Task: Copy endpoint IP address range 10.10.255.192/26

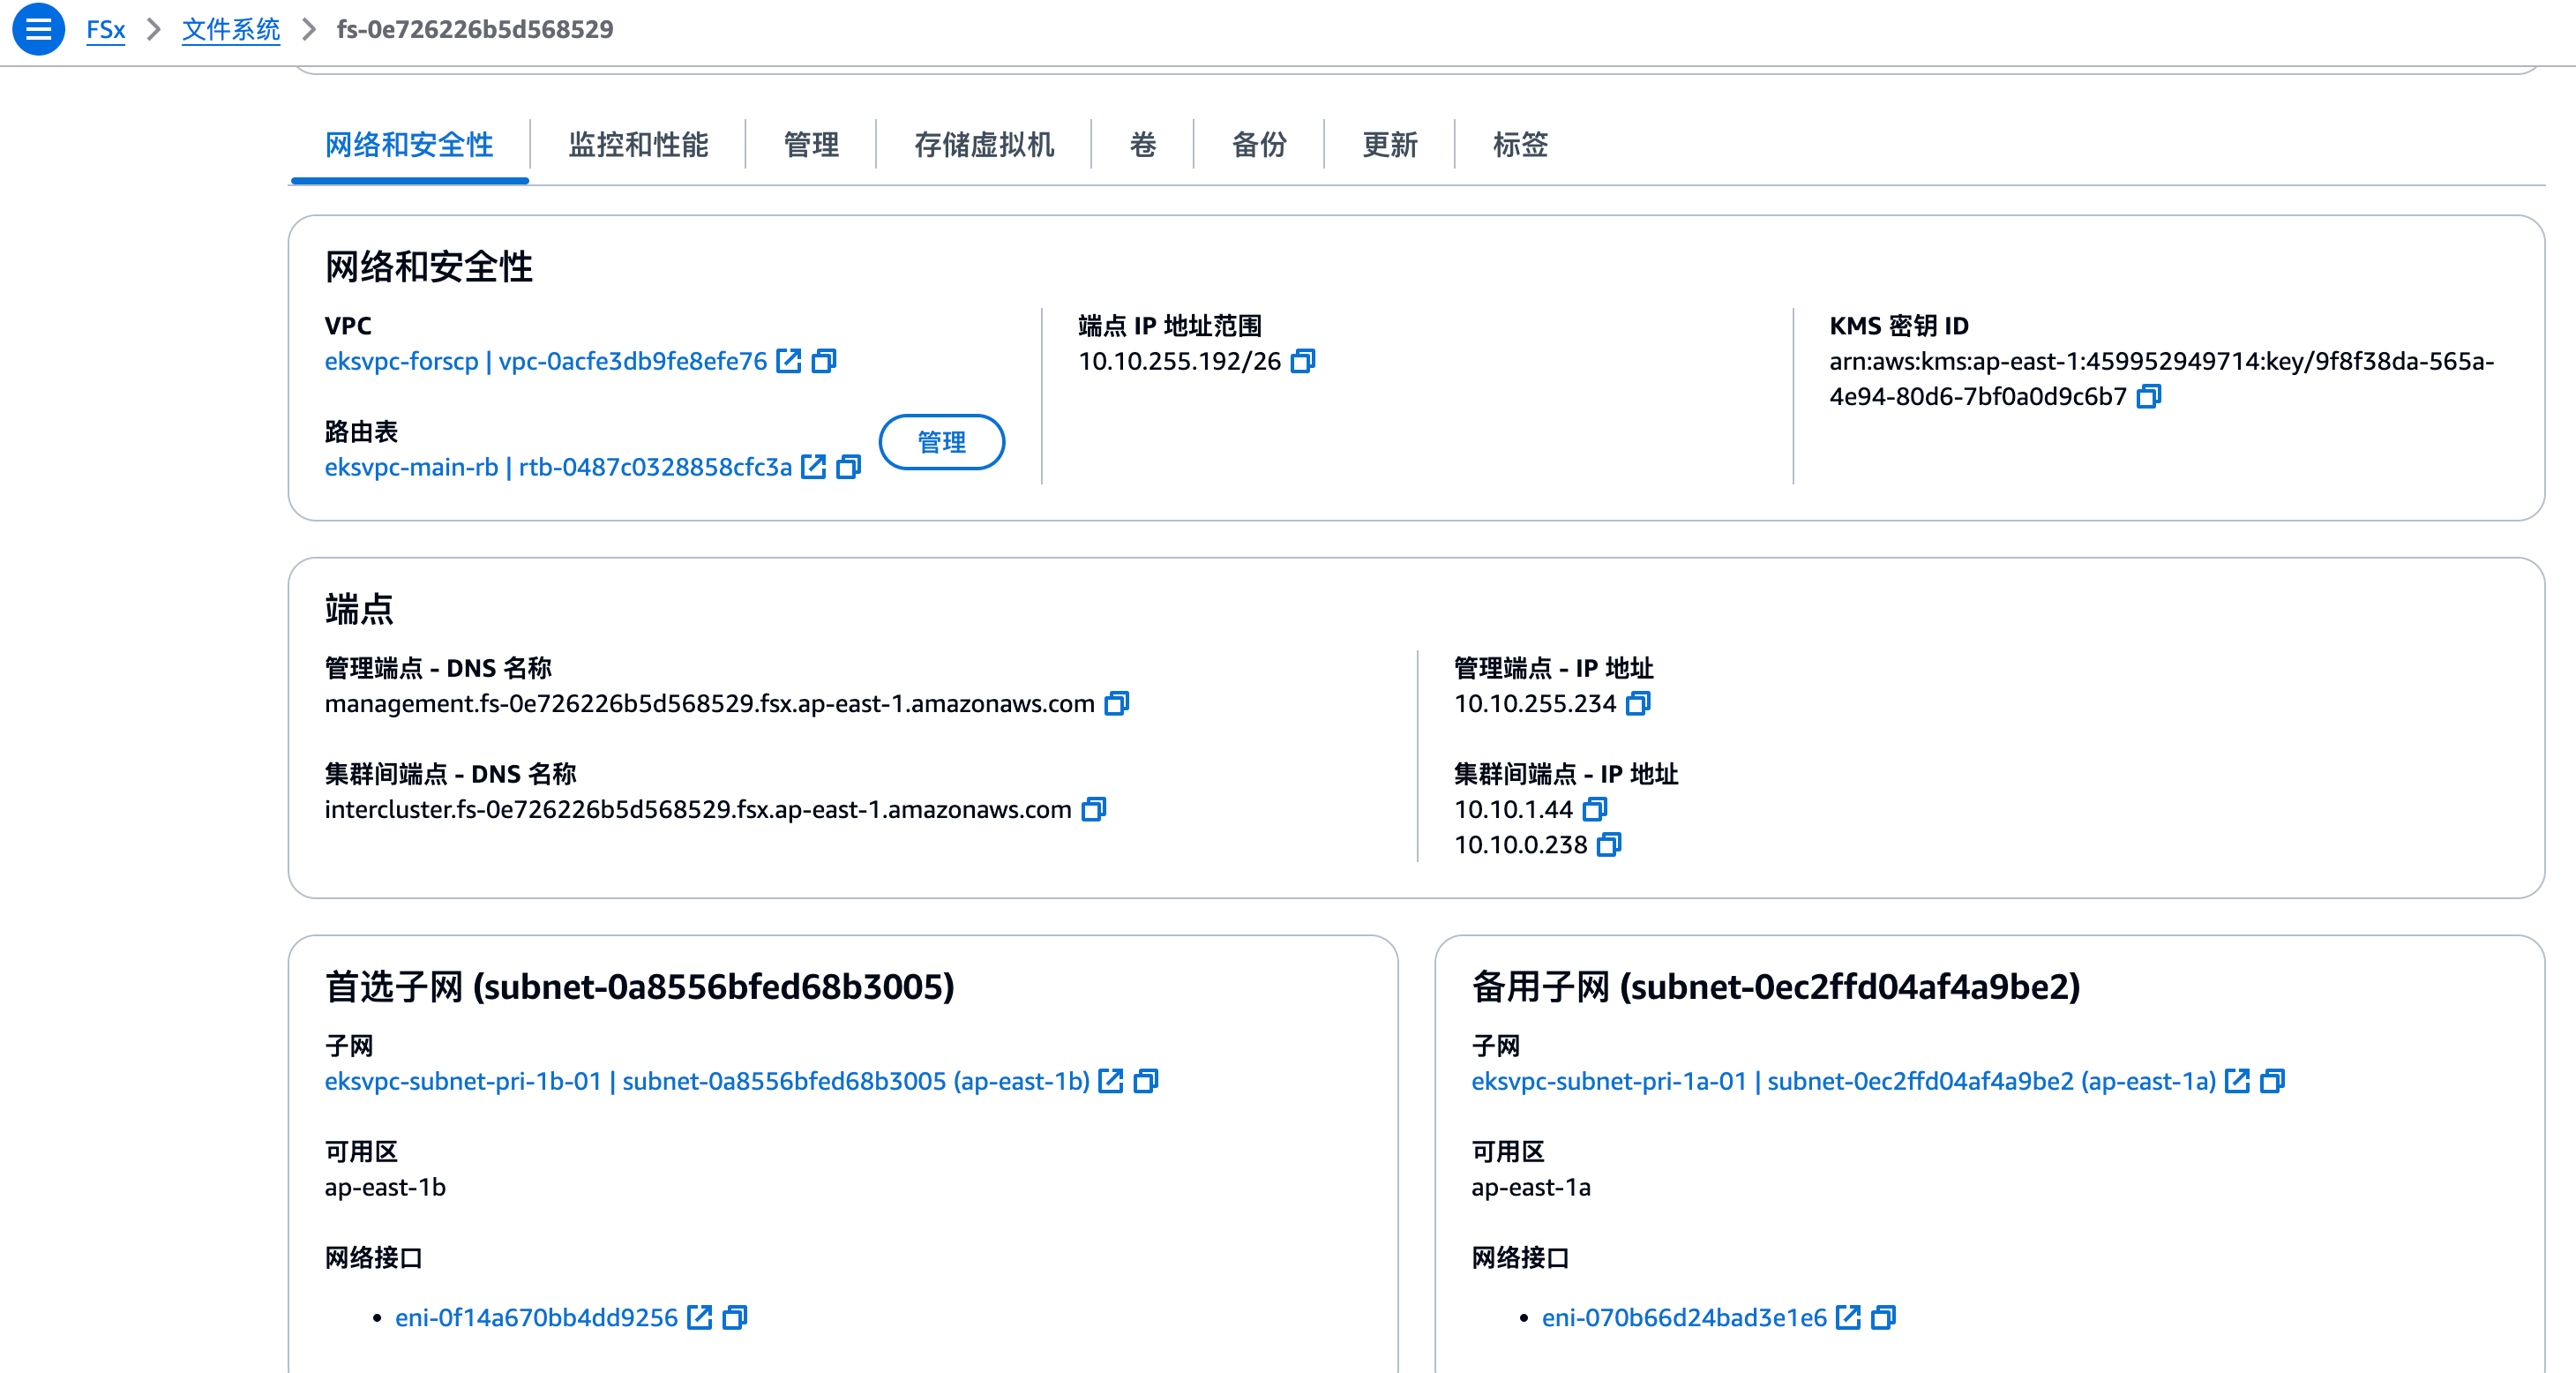Action: (x=1302, y=361)
